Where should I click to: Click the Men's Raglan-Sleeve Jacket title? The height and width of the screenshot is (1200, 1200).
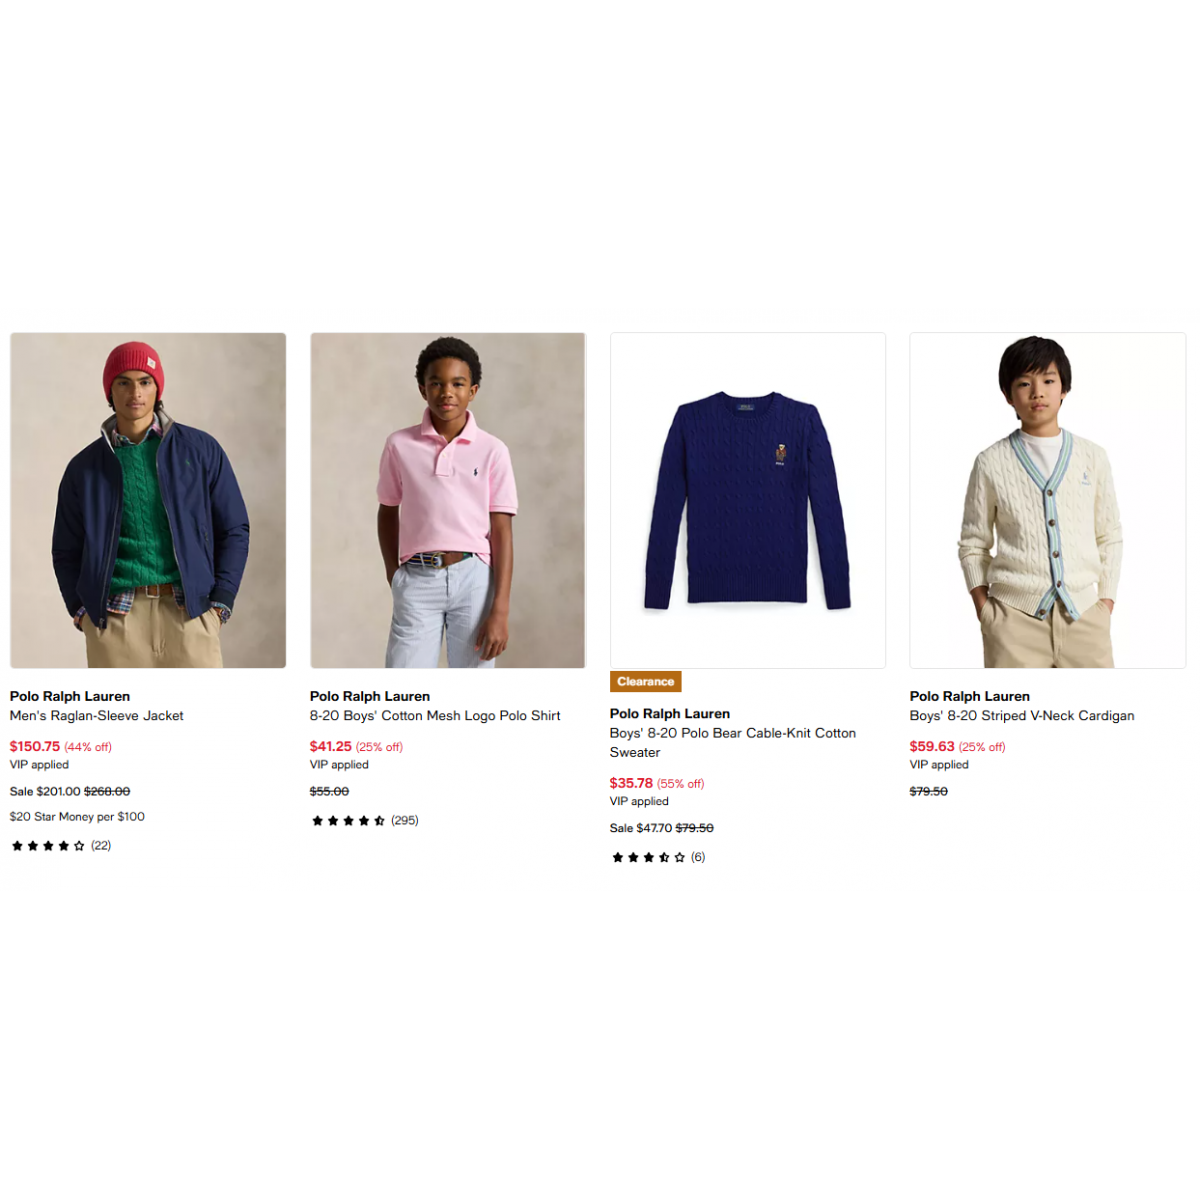tap(97, 716)
